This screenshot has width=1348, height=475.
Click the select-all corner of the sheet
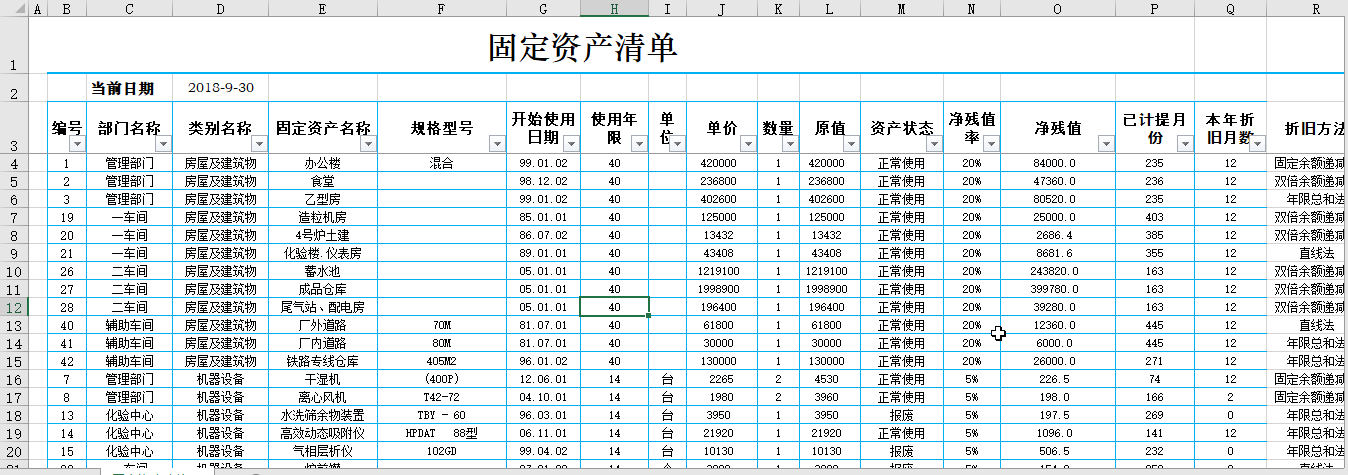[x=14, y=9]
